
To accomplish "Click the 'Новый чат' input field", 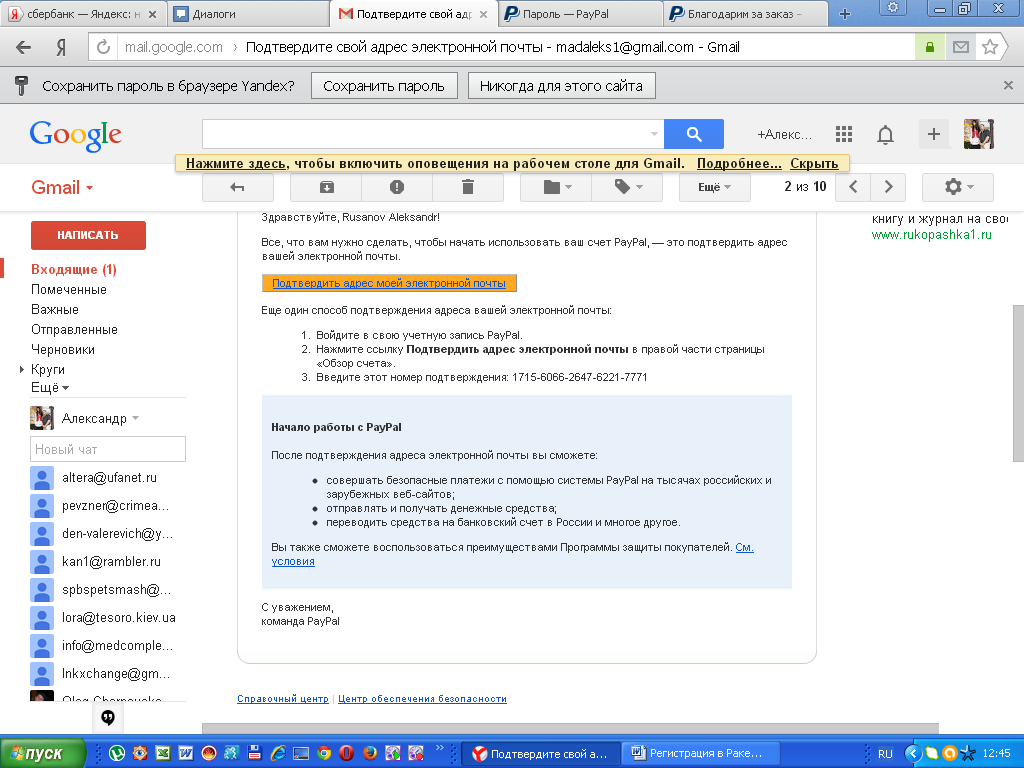I will (108, 449).
